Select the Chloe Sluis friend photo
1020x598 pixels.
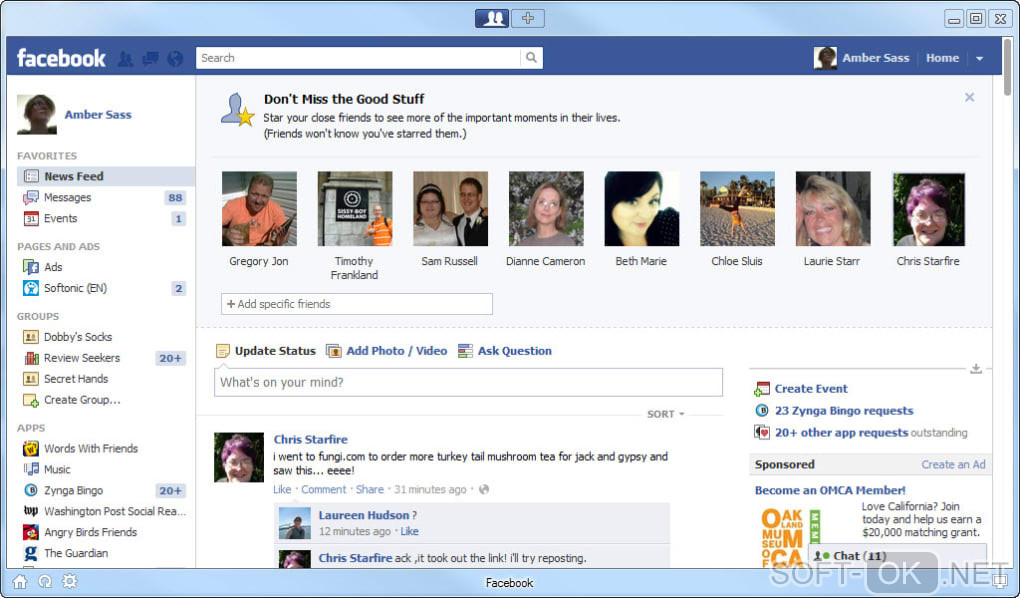click(x=737, y=209)
